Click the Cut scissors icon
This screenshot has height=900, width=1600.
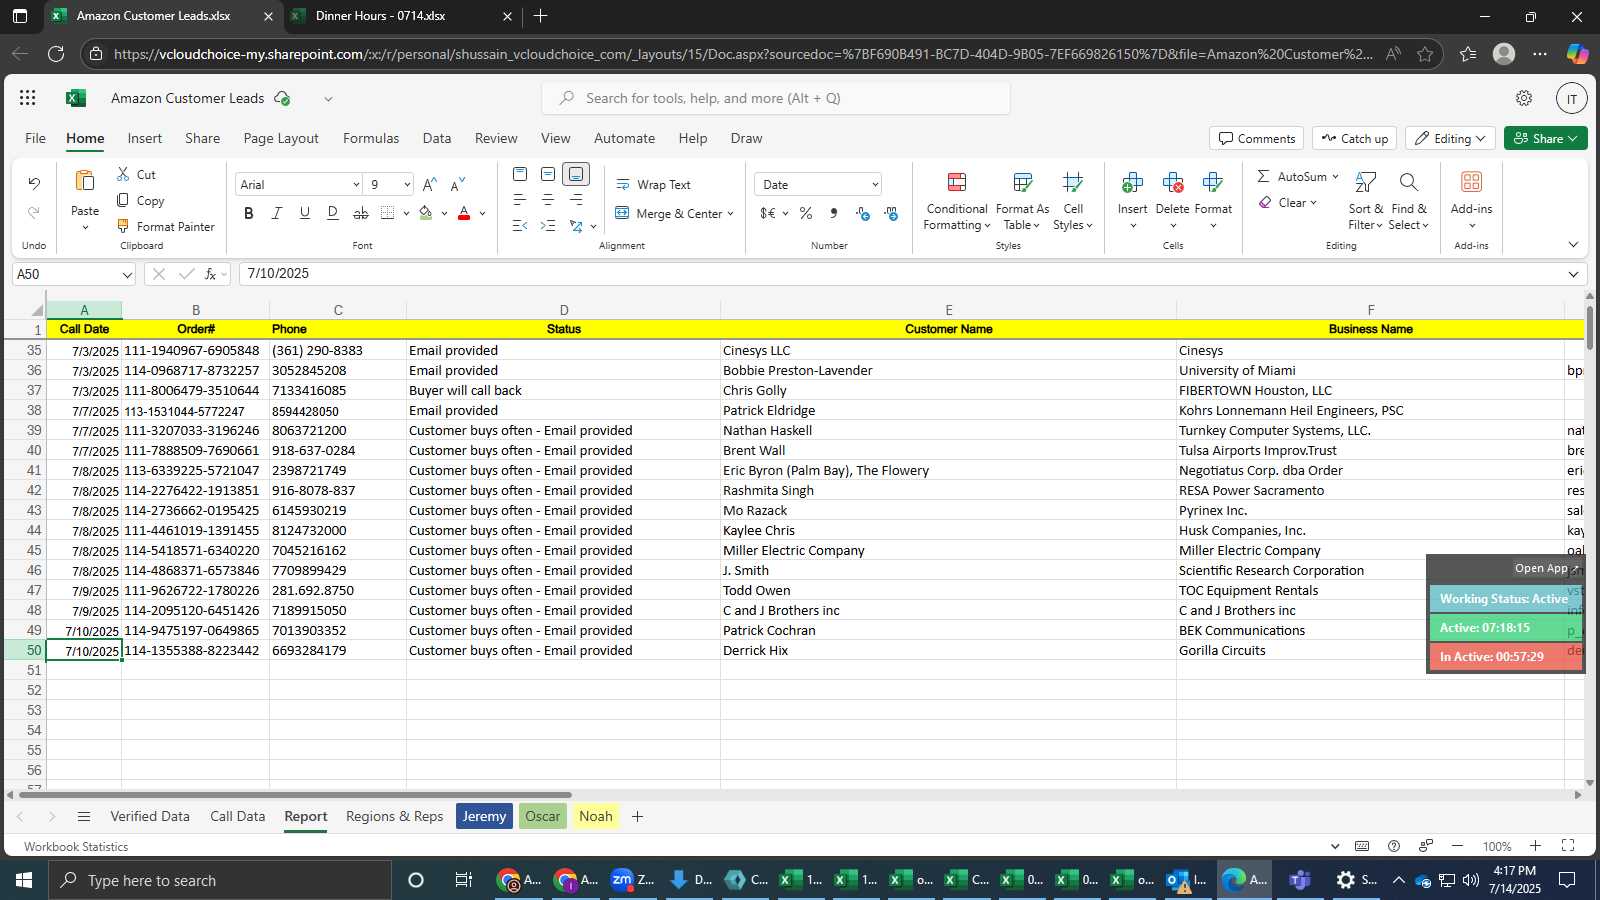(x=124, y=174)
